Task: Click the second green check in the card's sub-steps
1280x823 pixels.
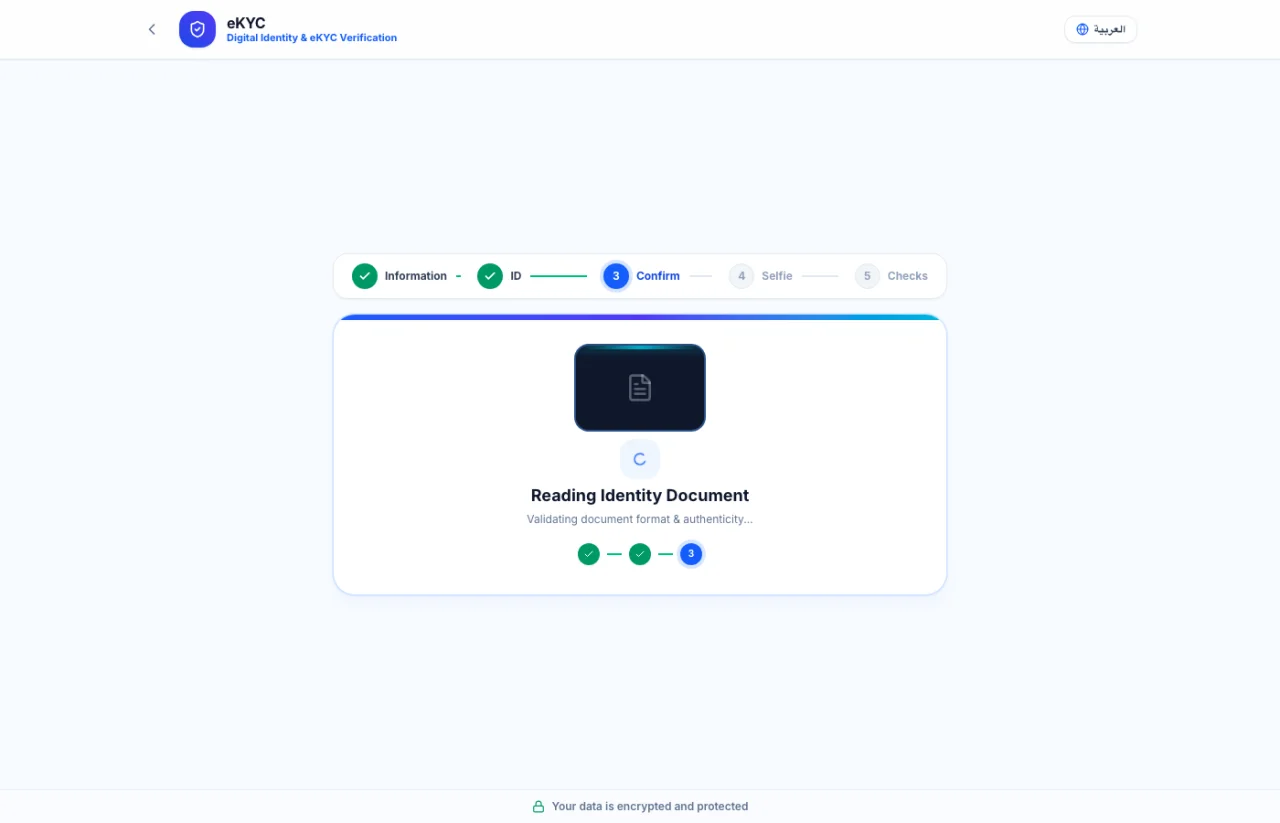Action: pos(640,554)
